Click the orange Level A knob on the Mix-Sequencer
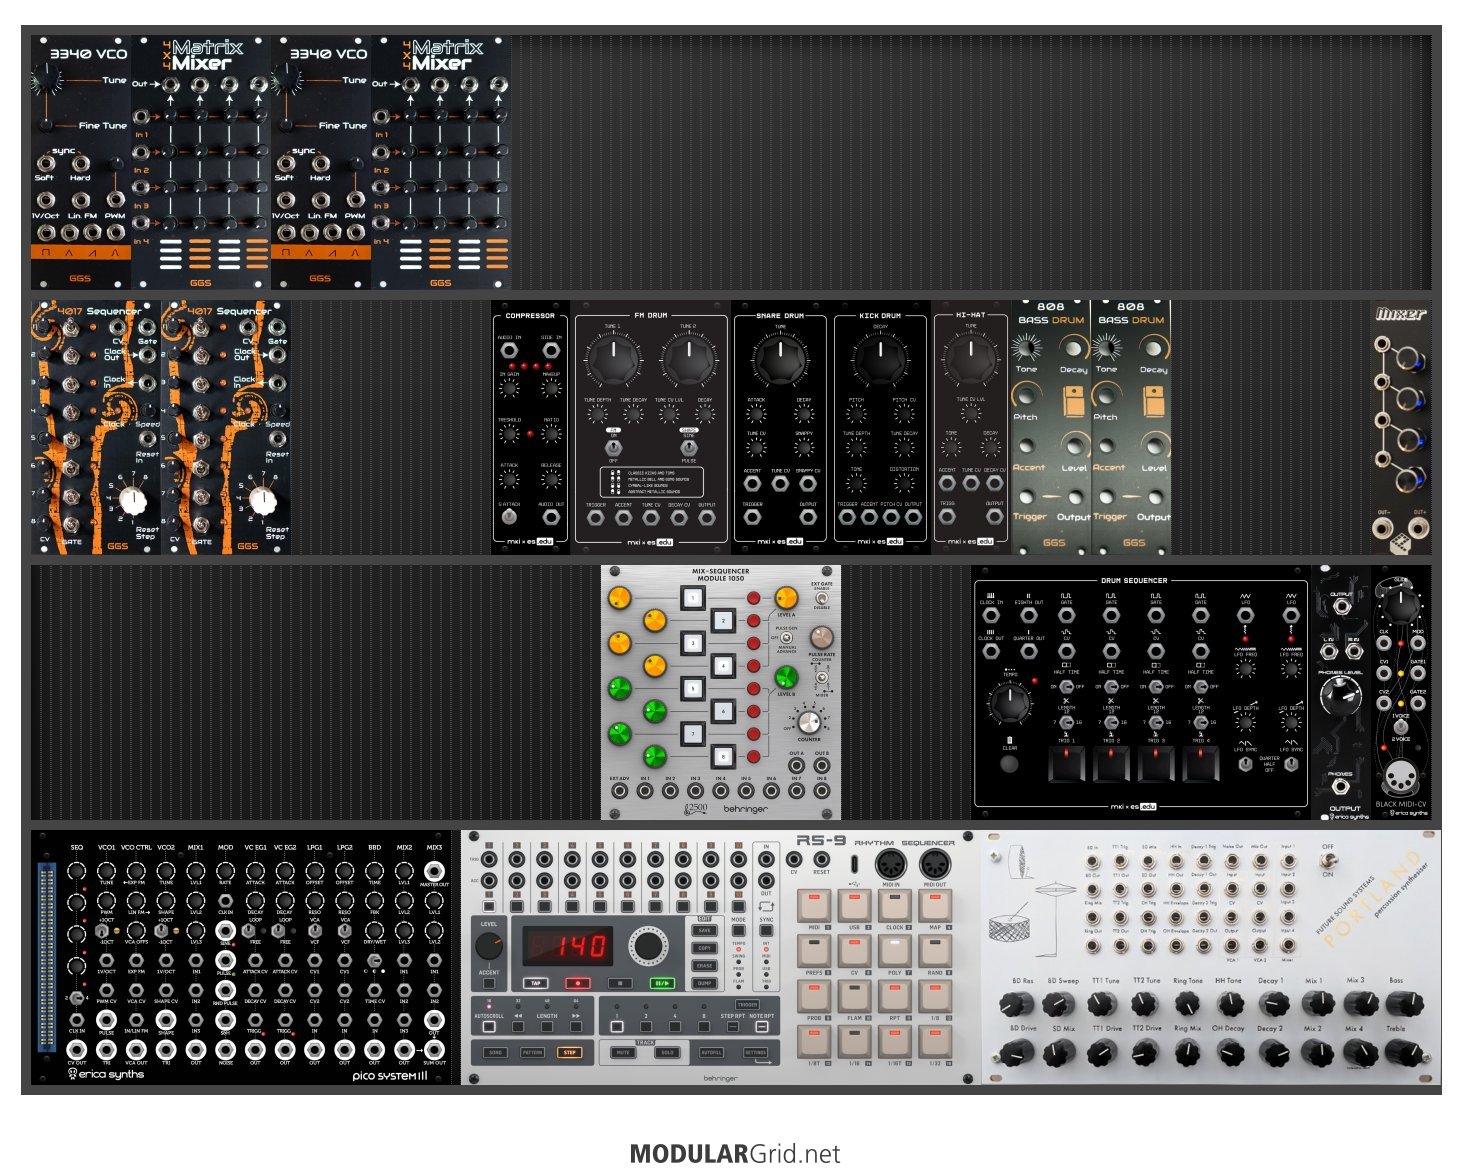 pos(786,598)
